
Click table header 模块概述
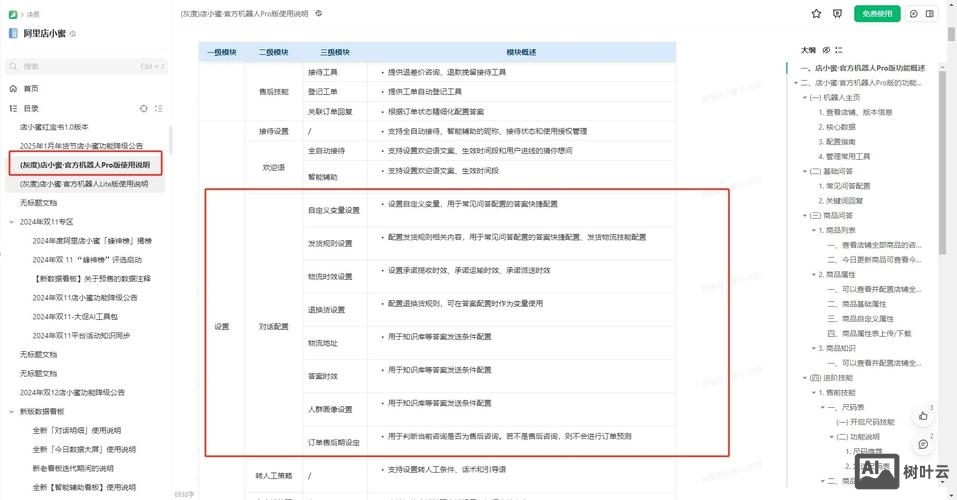point(521,53)
